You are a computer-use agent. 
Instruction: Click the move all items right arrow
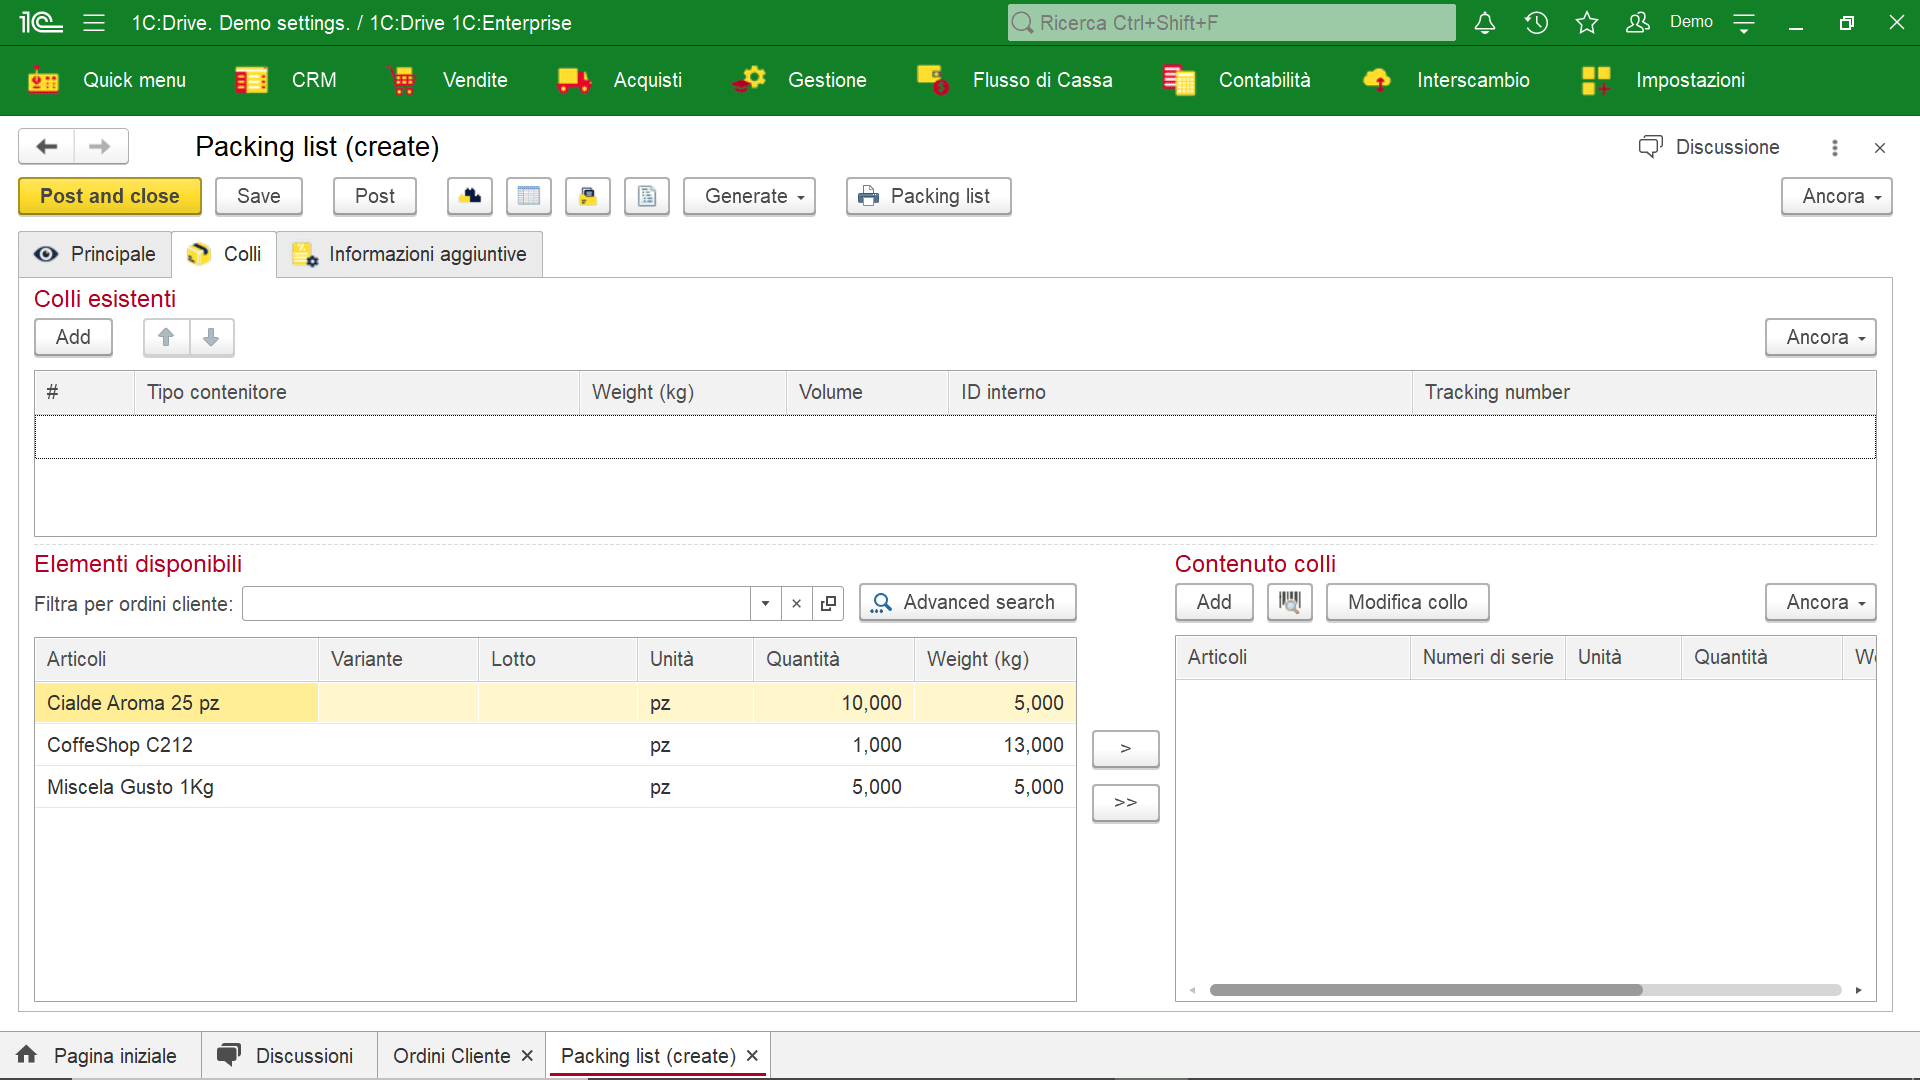(1124, 802)
